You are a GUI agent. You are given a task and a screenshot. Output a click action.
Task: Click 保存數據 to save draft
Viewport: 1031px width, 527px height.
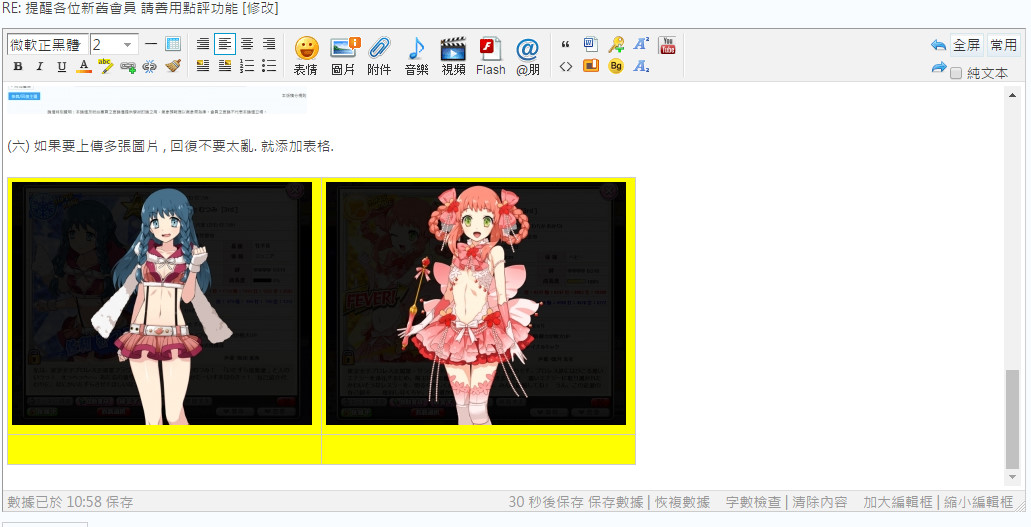click(616, 502)
